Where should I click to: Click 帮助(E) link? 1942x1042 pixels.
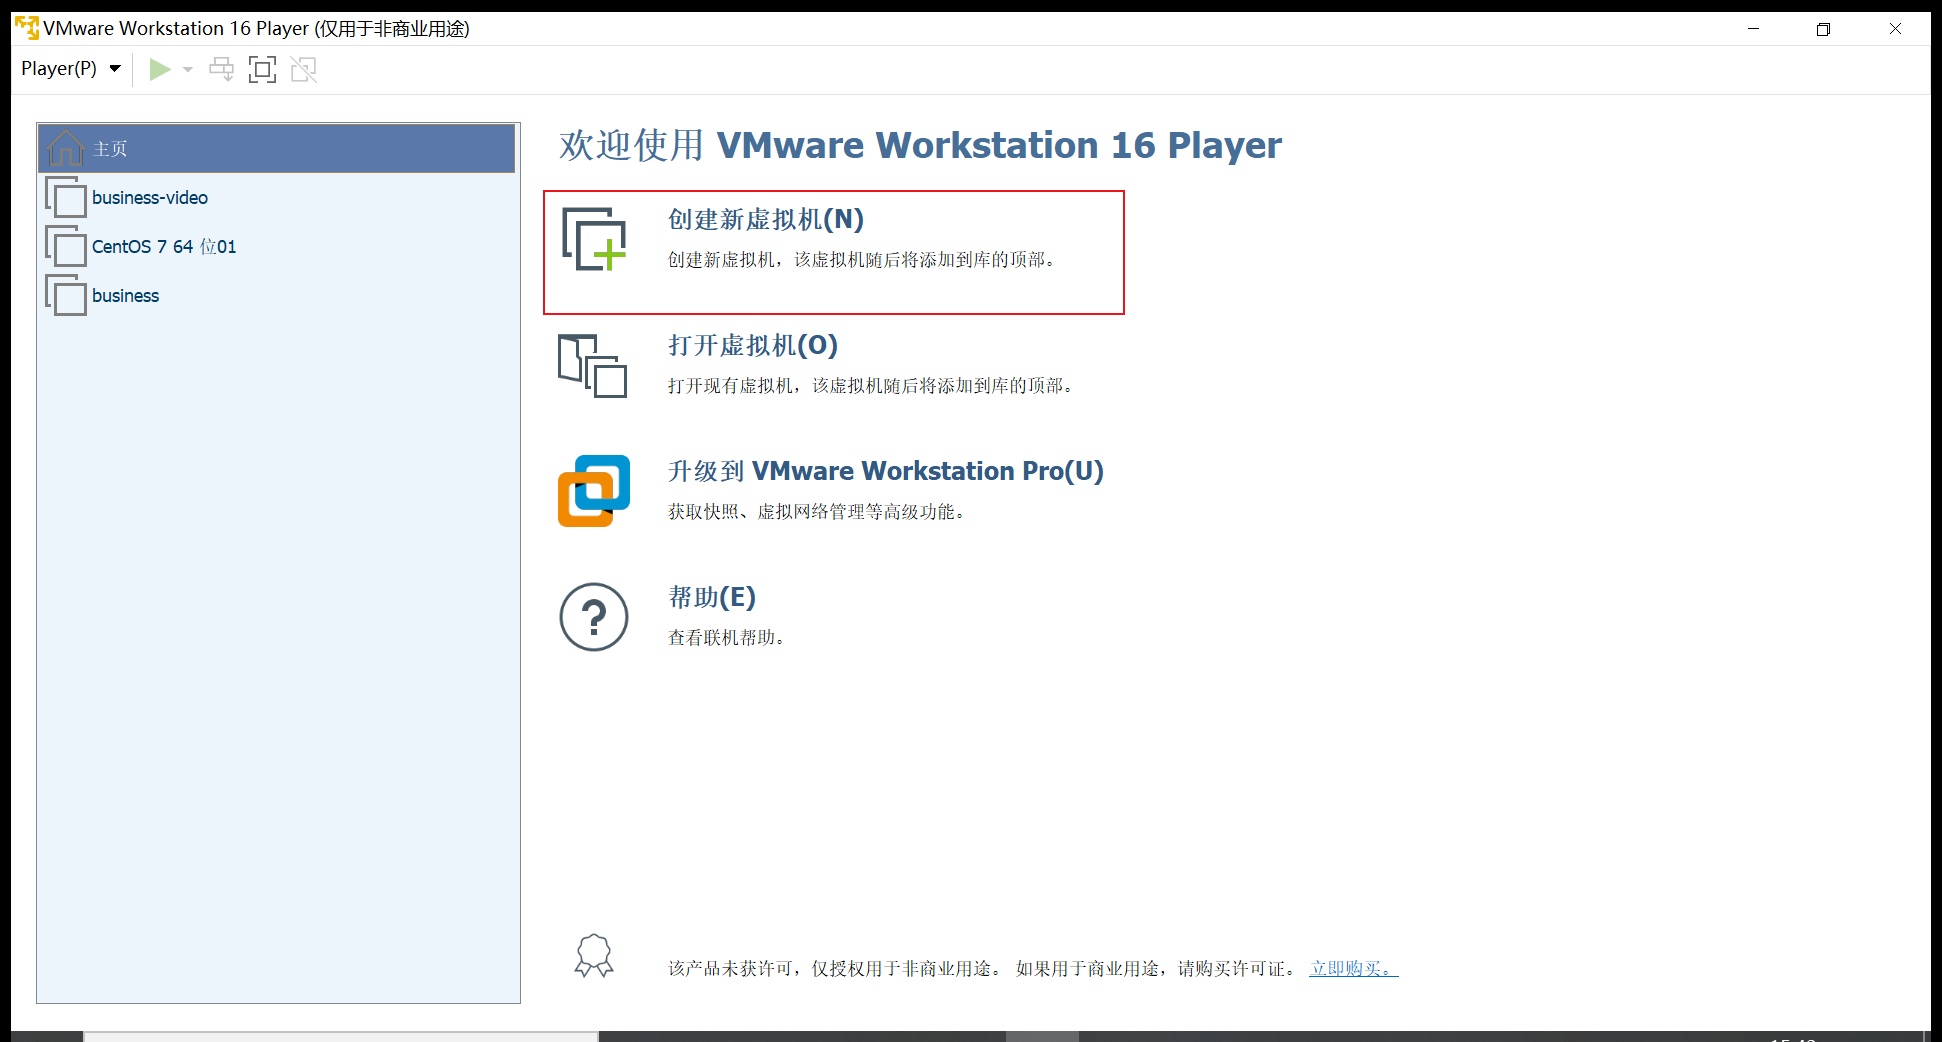point(712,598)
